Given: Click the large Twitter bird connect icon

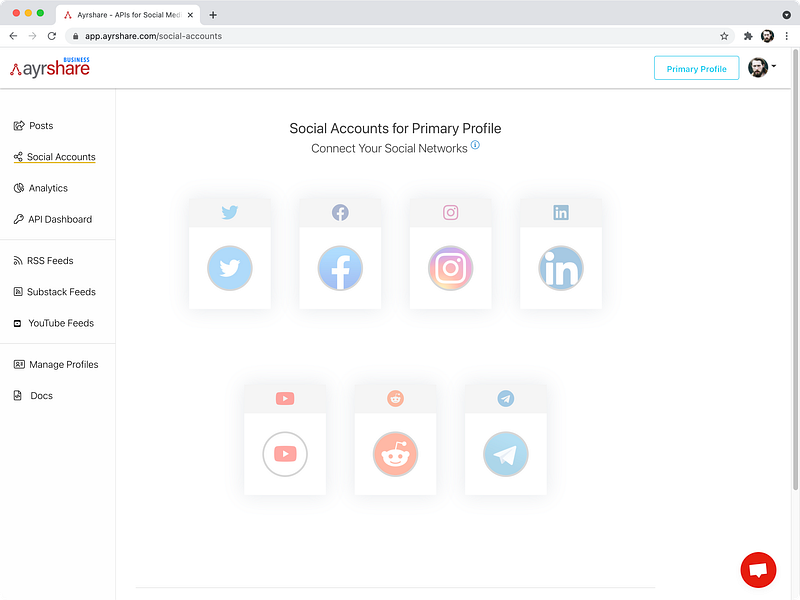Looking at the screenshot, I should tap(230, 268).
